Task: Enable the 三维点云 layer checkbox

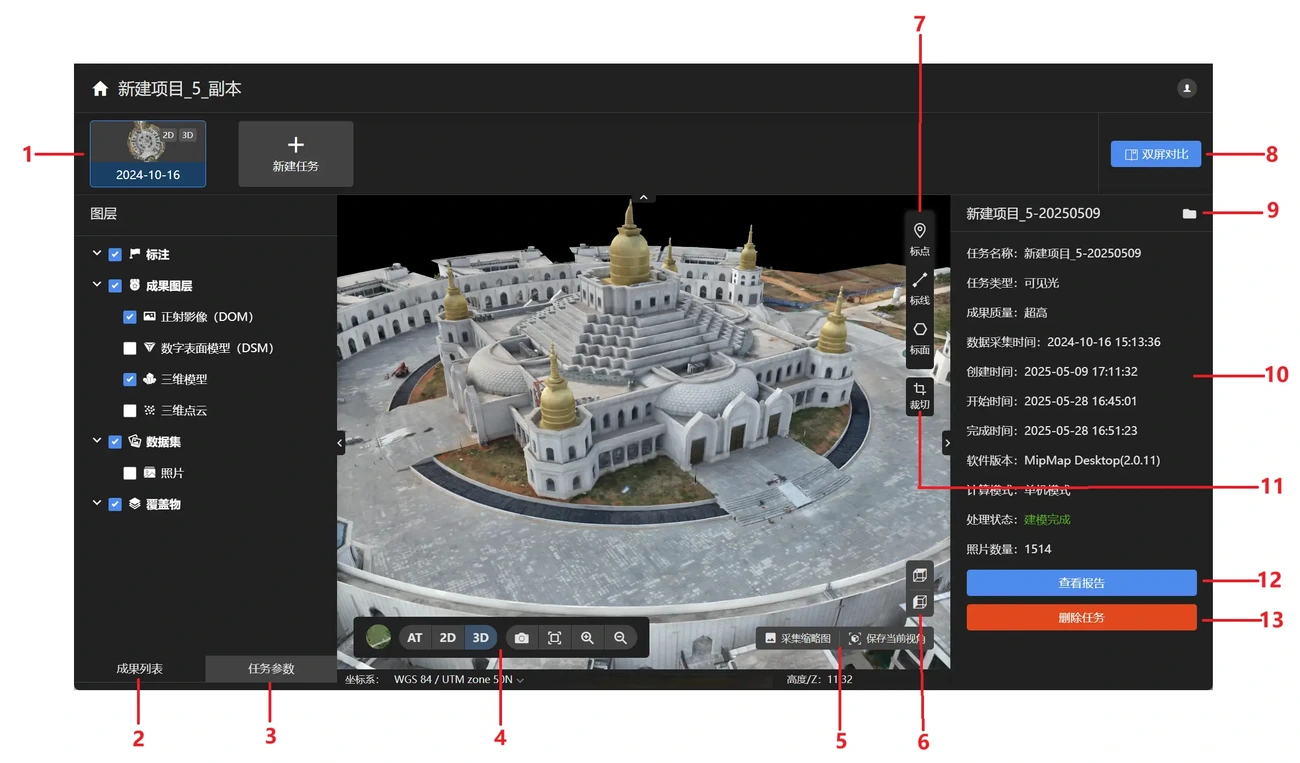Action: pos(130,410)
